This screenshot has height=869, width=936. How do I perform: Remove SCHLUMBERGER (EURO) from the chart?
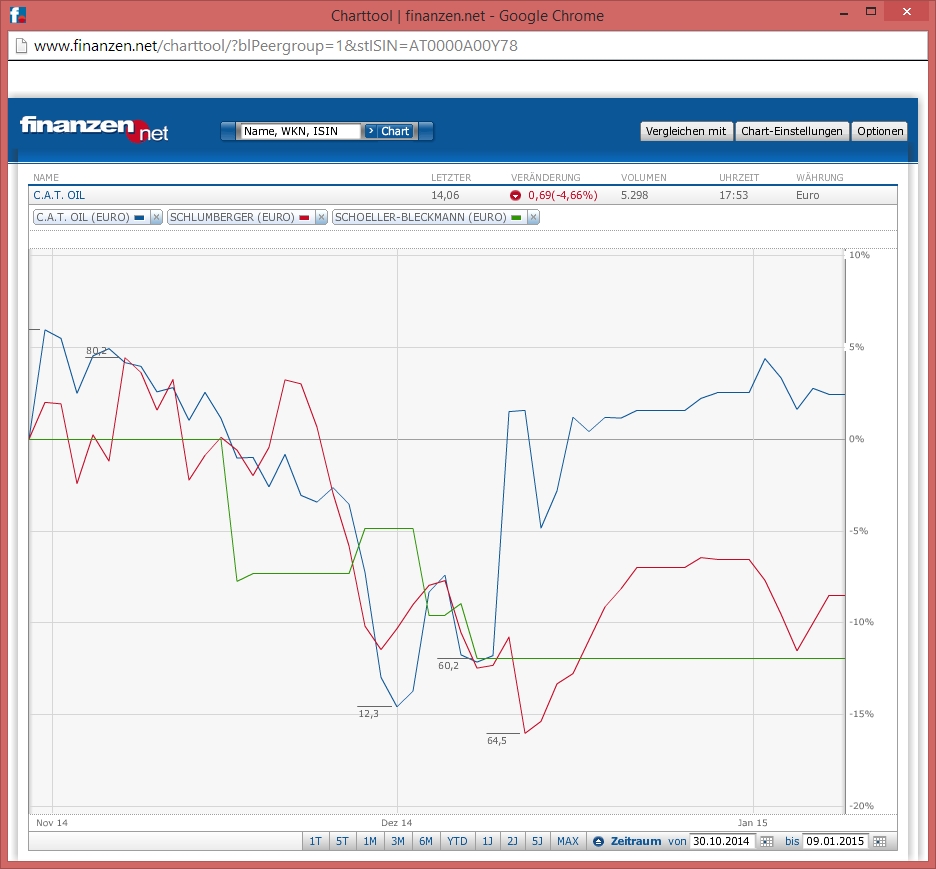click(321, 217)
